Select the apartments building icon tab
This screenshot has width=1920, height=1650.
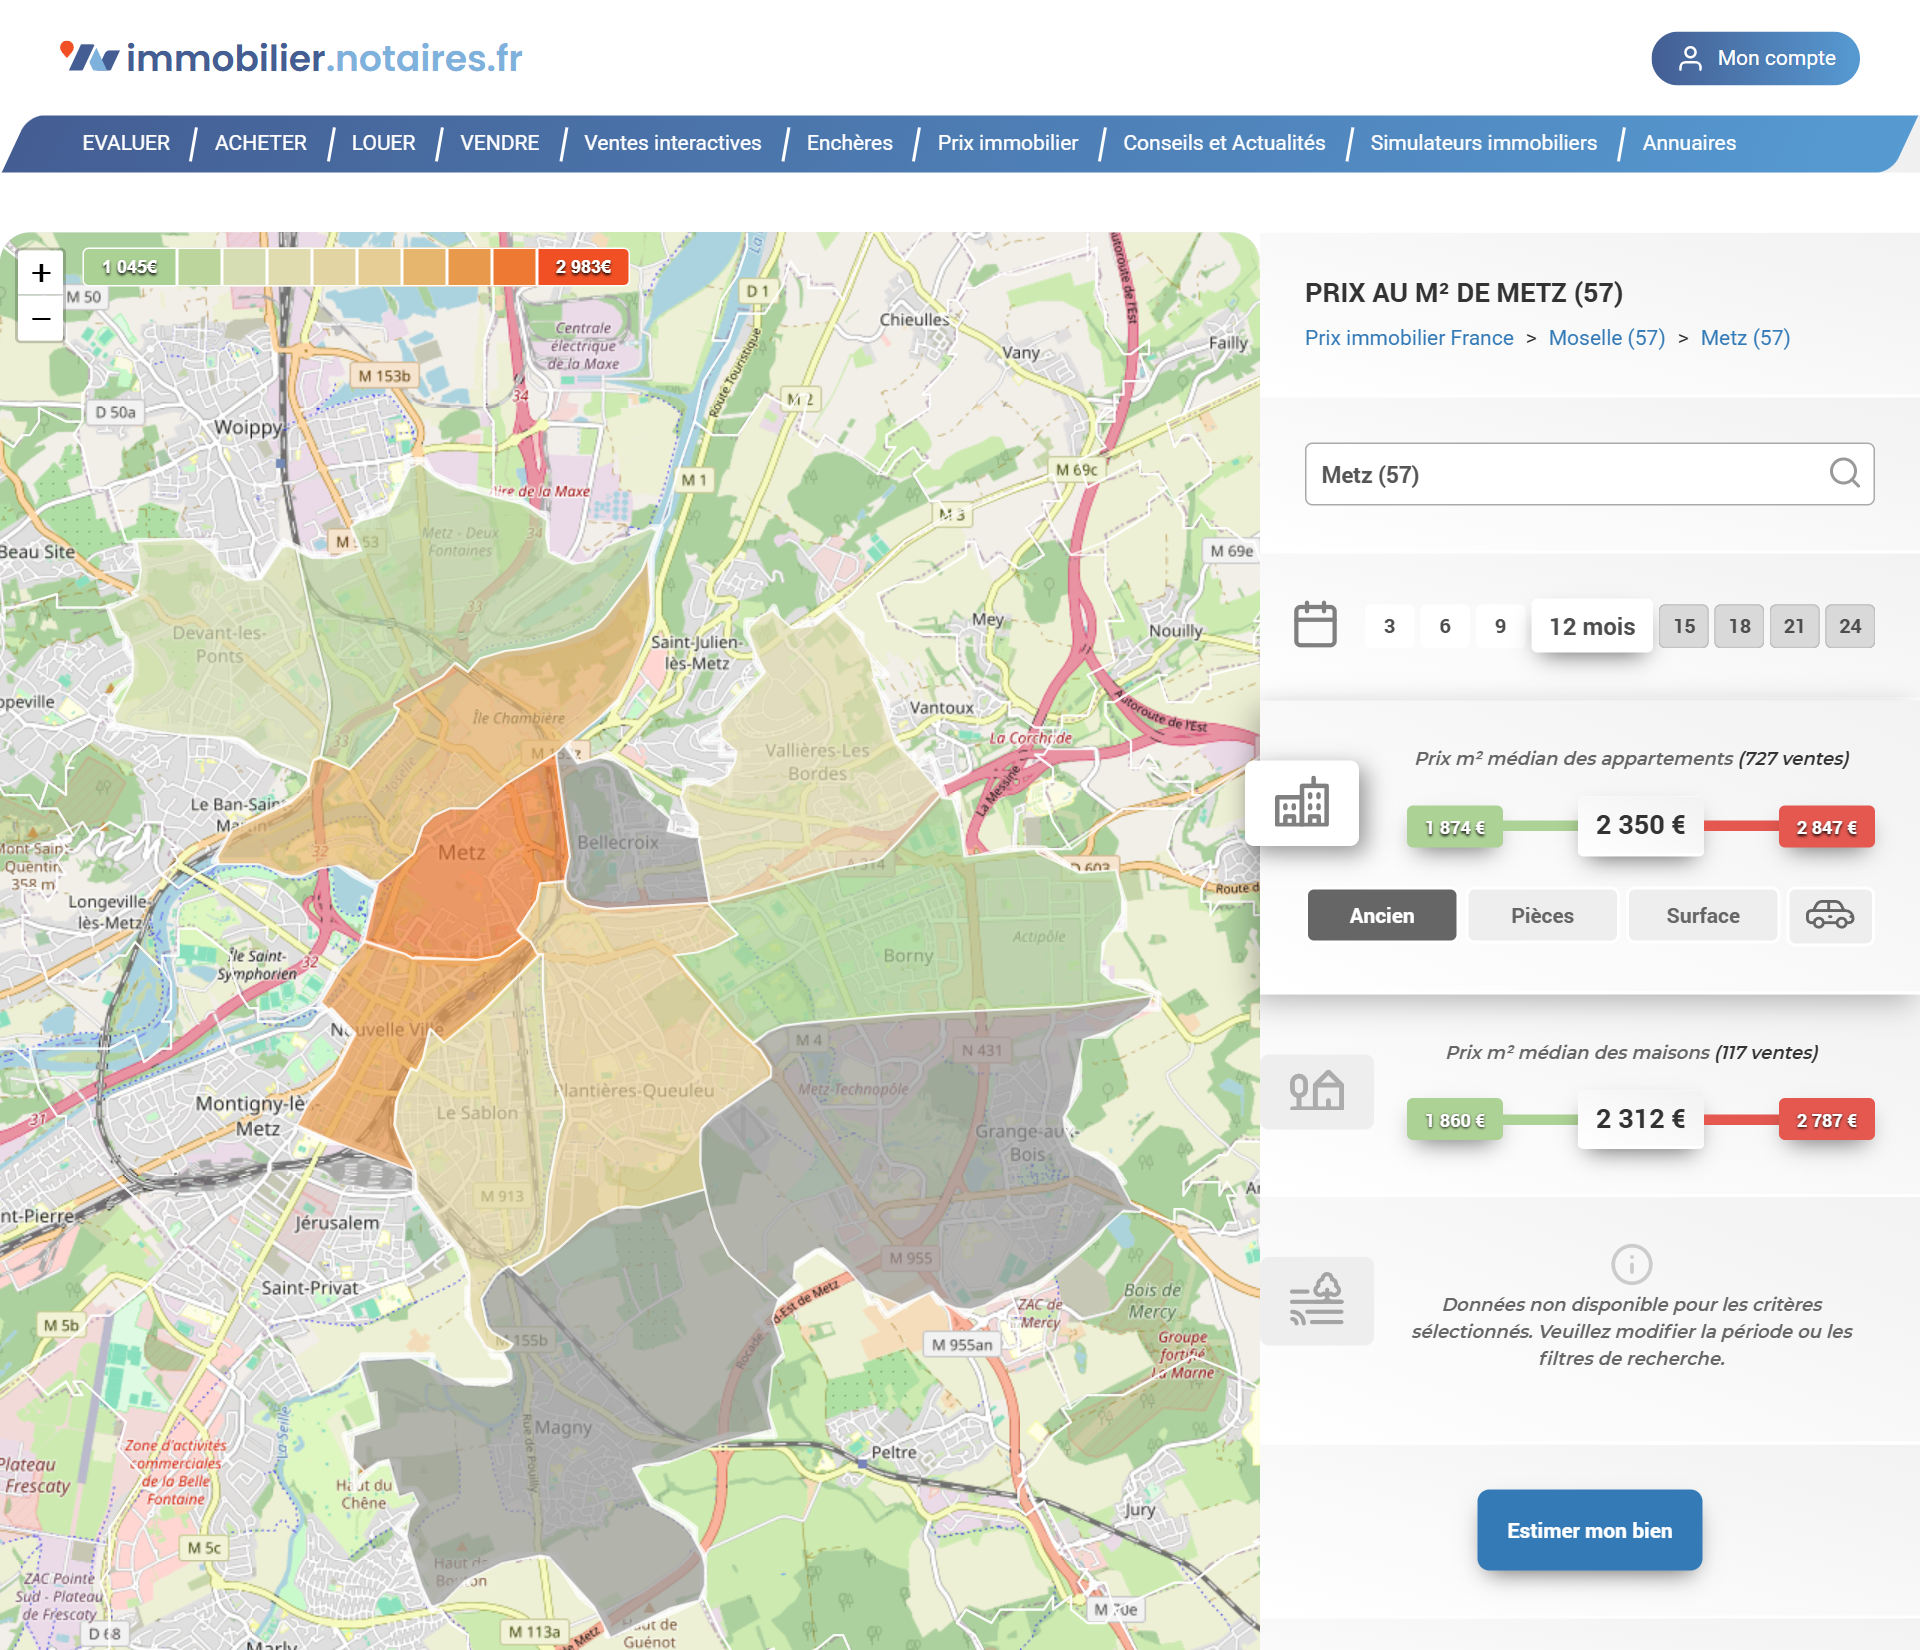[x=1301, y=803]
